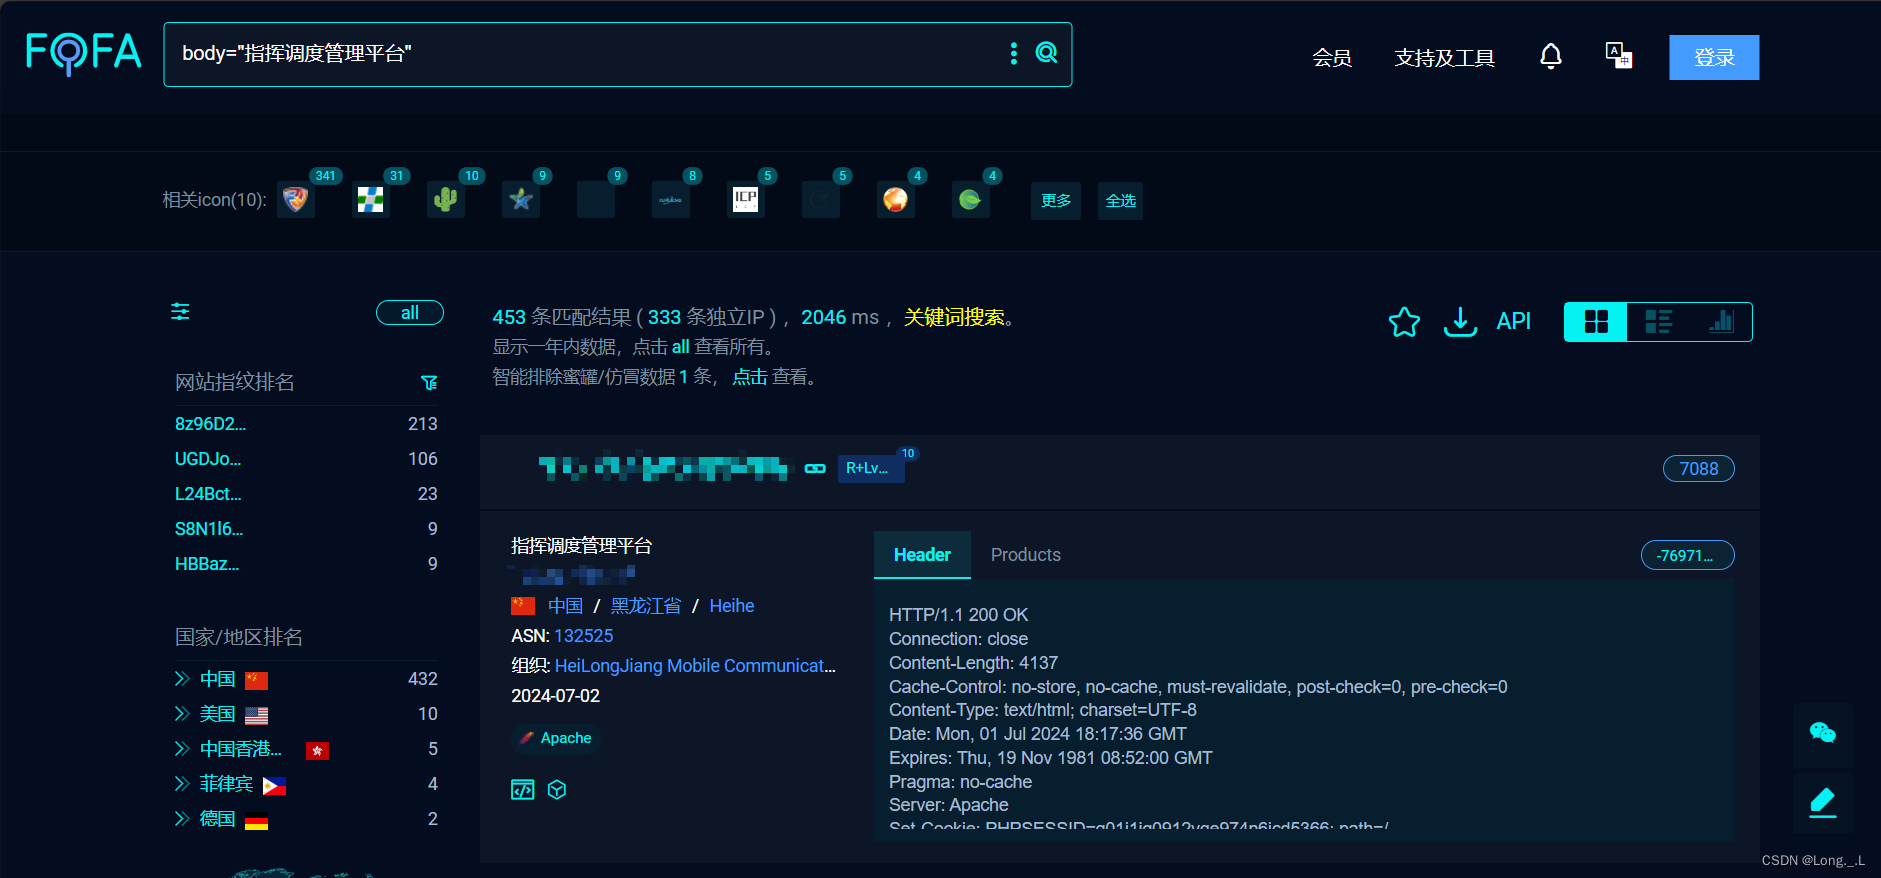Open HeiLongJiang Mobile organization link

point(695,666)
